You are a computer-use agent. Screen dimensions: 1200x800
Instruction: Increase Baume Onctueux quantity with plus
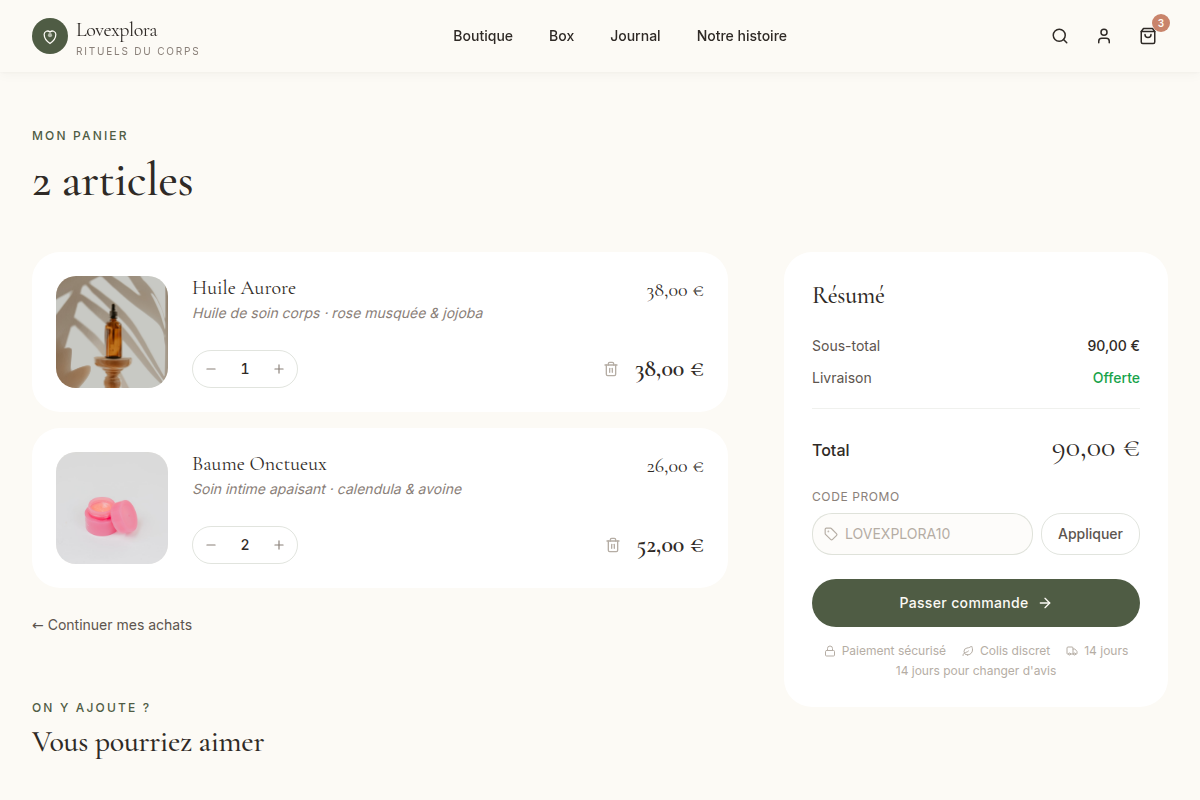(x=279, y=545)
